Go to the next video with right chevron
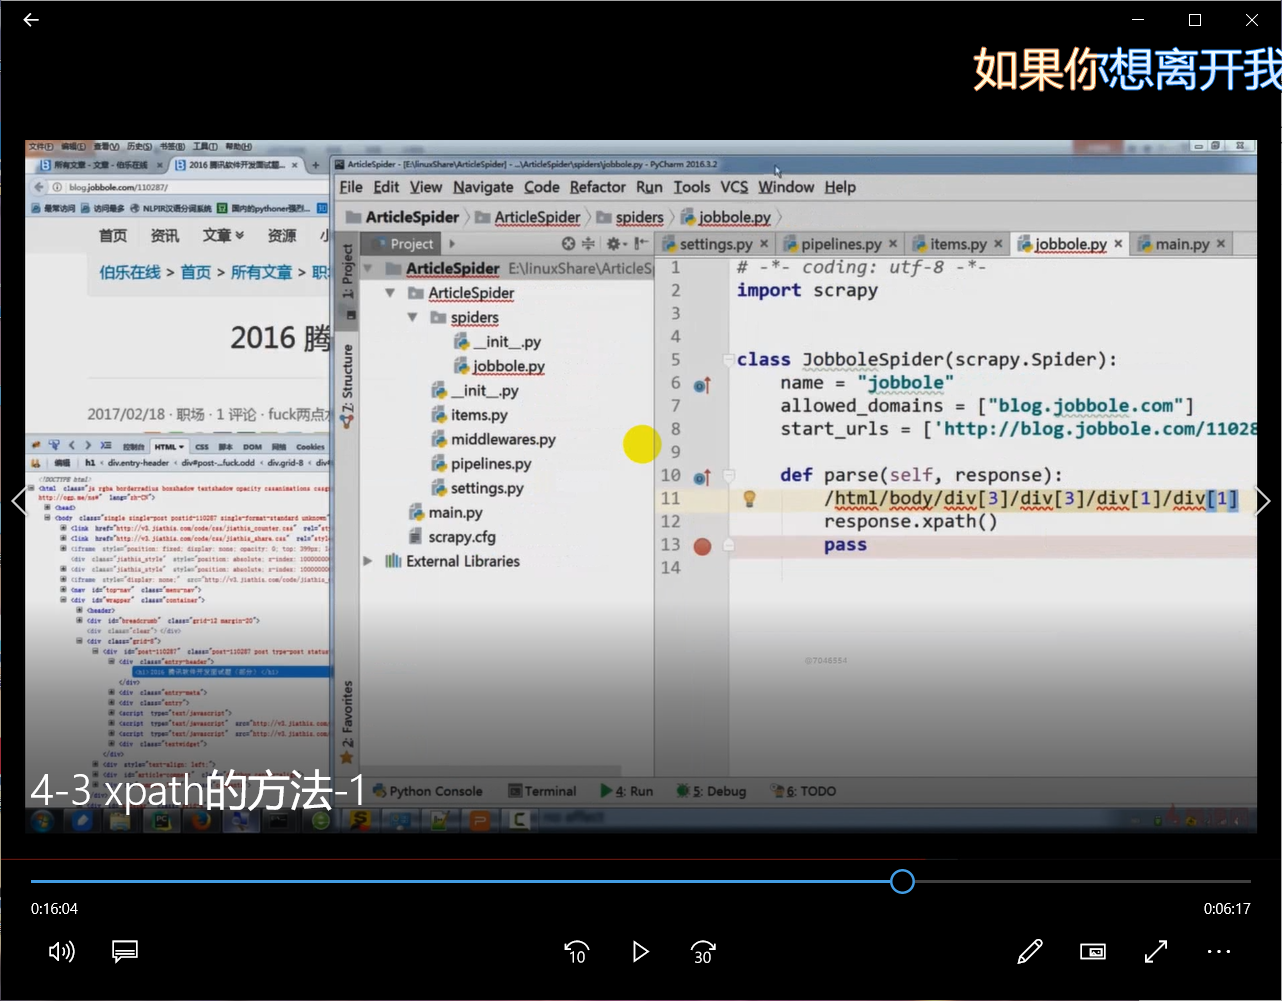This screenshot has height=1001, width=1282. tap(1263, 501)
